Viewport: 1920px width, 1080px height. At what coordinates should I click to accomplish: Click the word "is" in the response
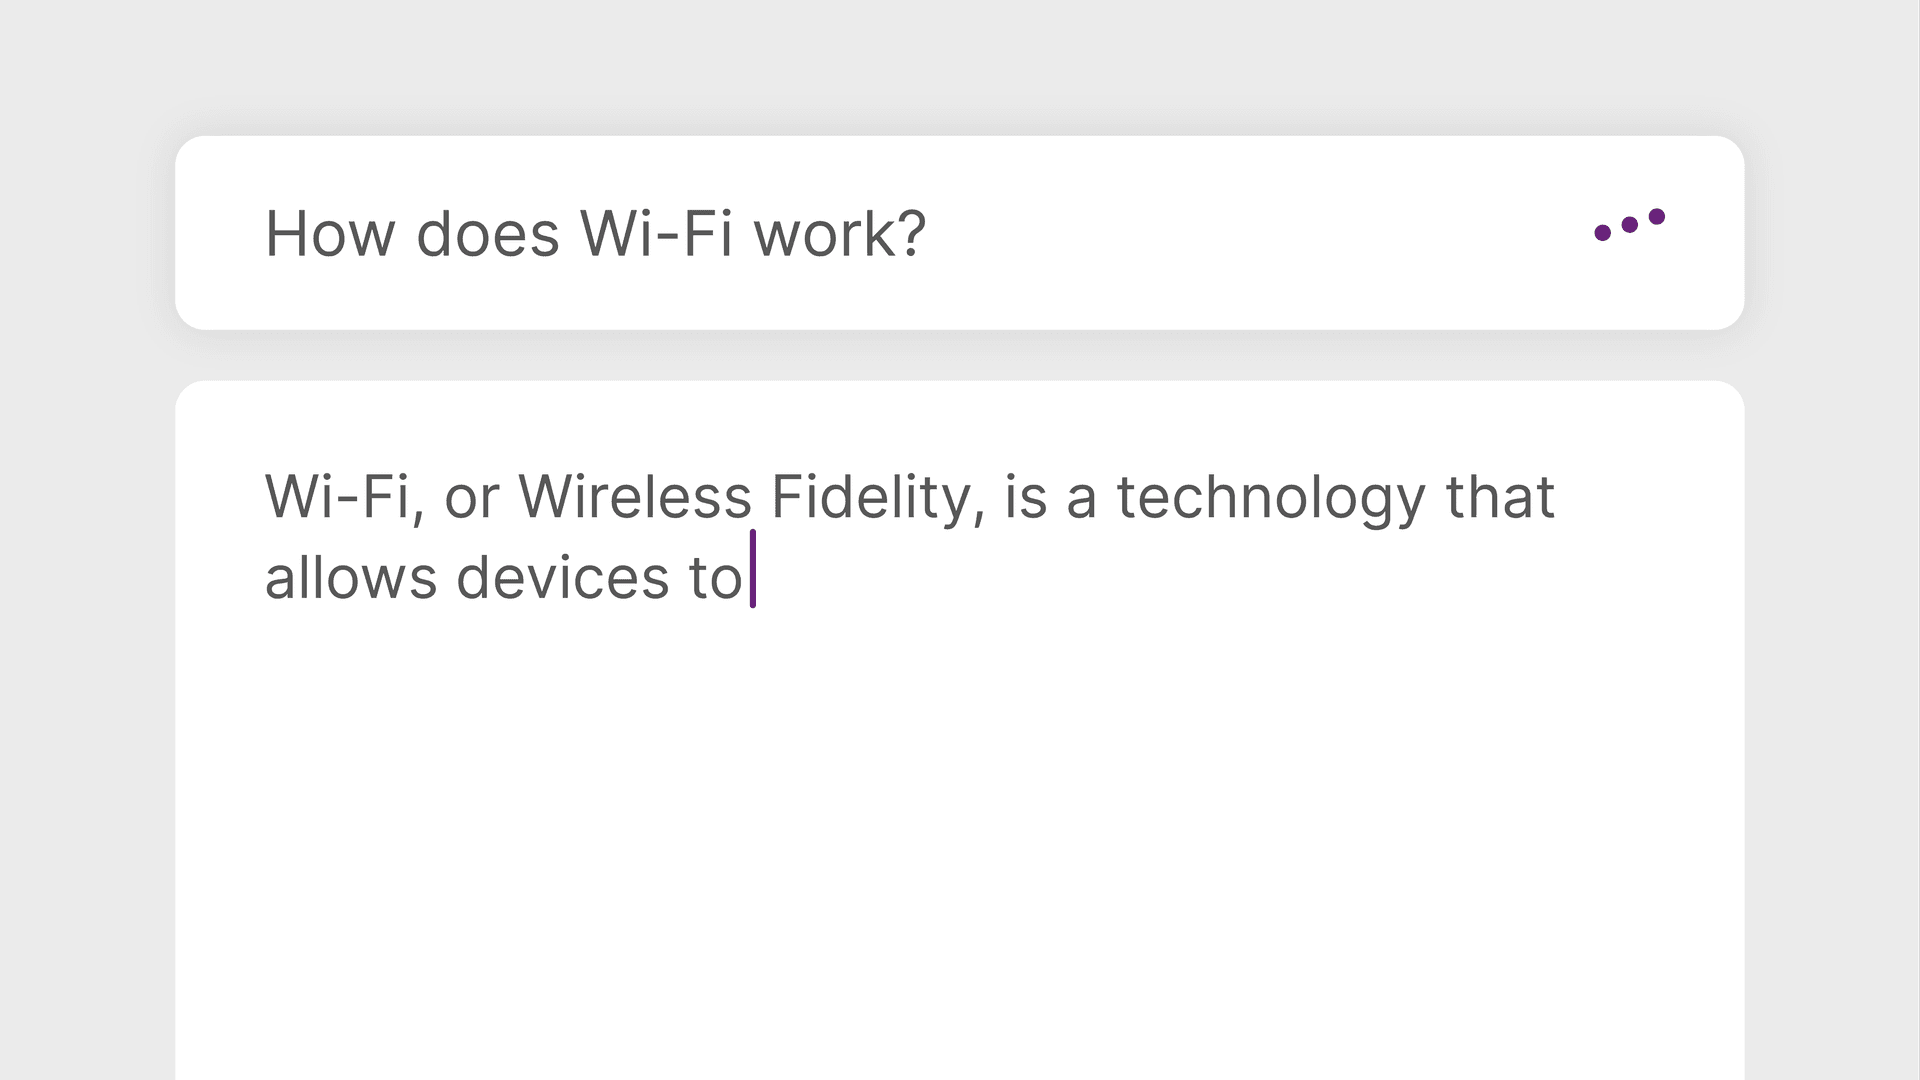[1025, 497]
